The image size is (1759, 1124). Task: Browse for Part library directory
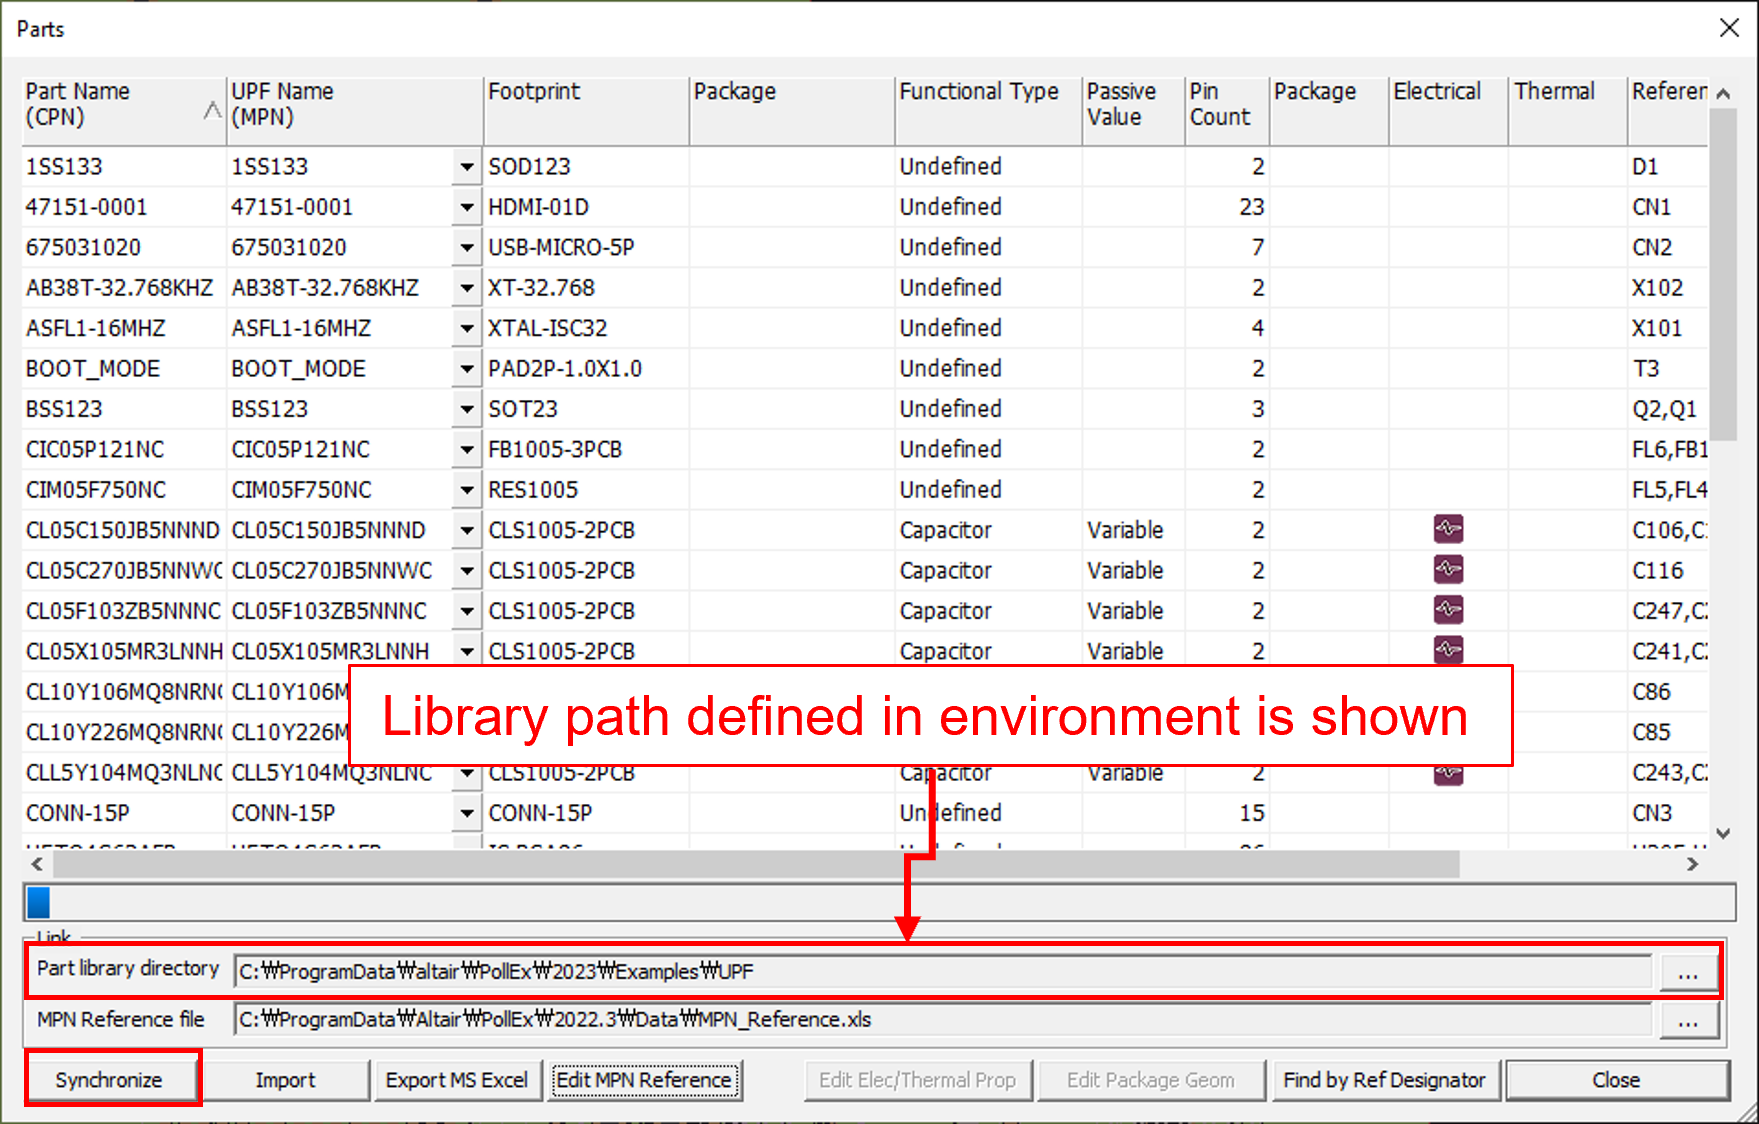click(x=1688, y=972)
